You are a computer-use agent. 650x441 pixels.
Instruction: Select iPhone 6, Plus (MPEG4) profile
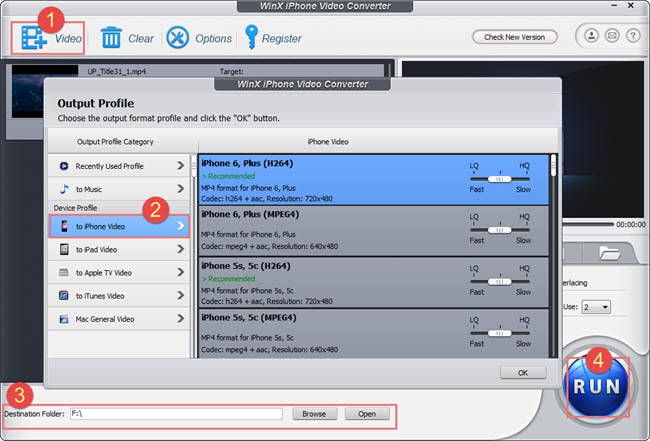tap(374, 231)
